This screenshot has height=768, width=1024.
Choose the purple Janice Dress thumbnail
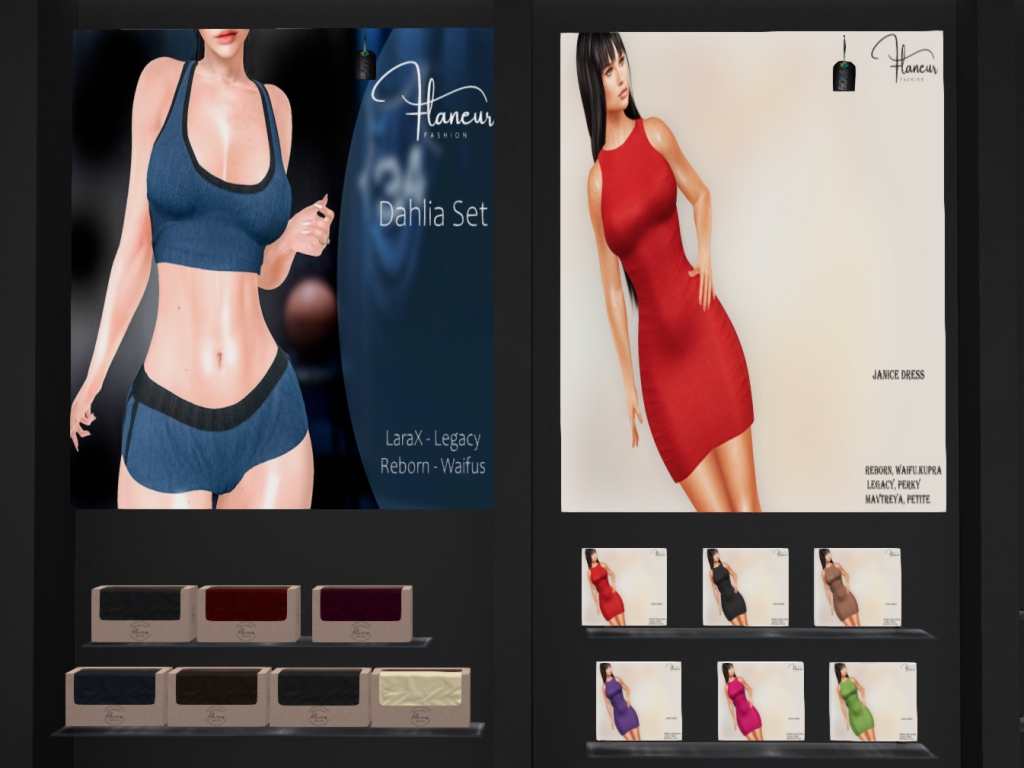(x=638, y=701)
